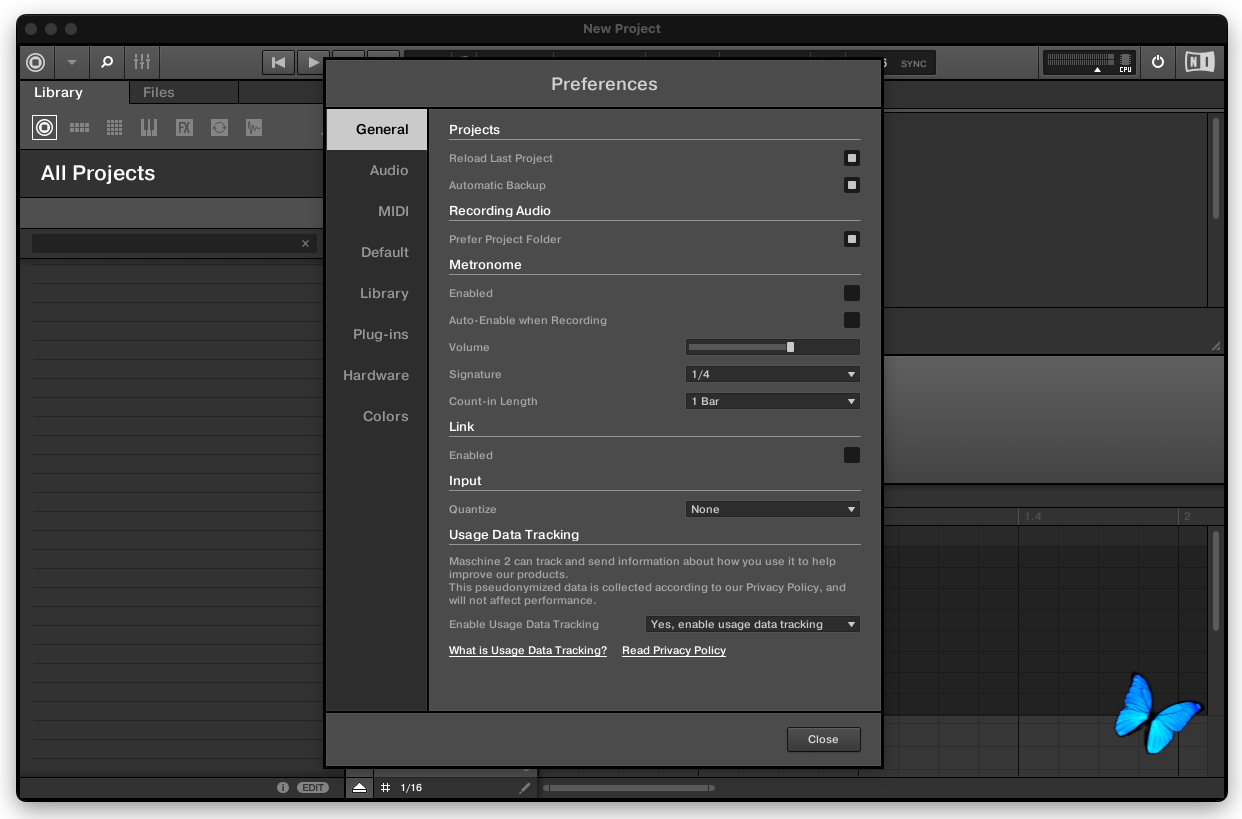Click the audio engine power icon

tap(1158, 62)
